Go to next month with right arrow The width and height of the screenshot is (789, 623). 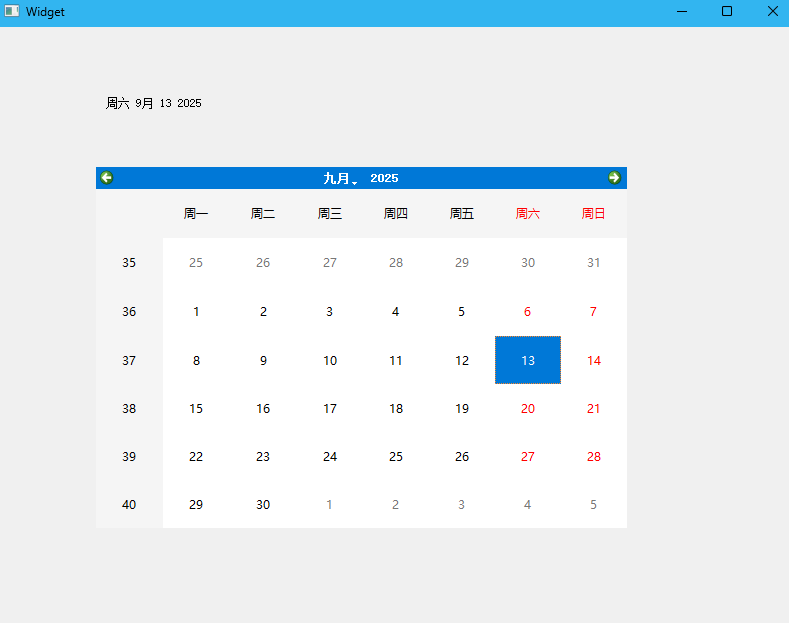pos(614,178)
